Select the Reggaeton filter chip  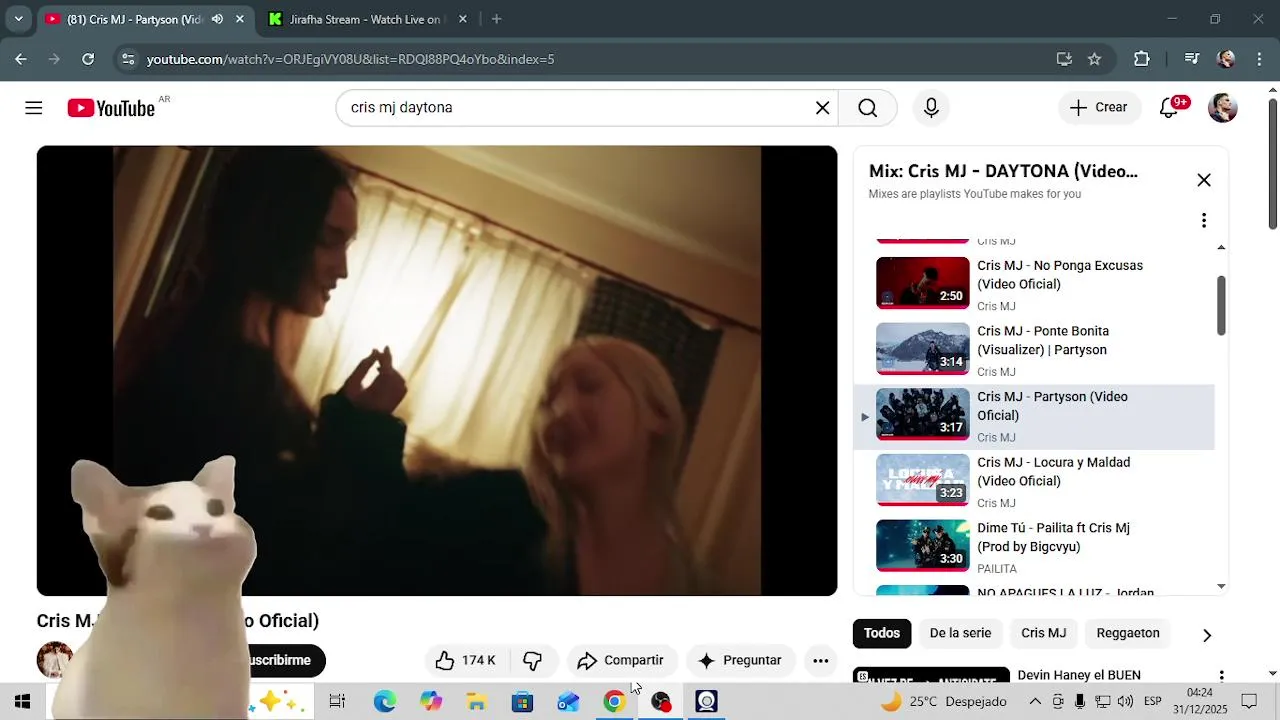click(x=1128, y=633)
